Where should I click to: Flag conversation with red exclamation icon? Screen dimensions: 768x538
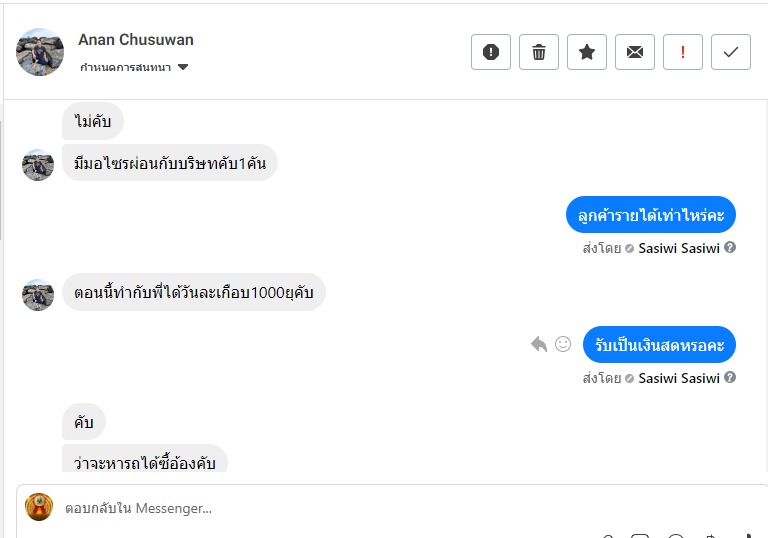click(x=683, y=52)
